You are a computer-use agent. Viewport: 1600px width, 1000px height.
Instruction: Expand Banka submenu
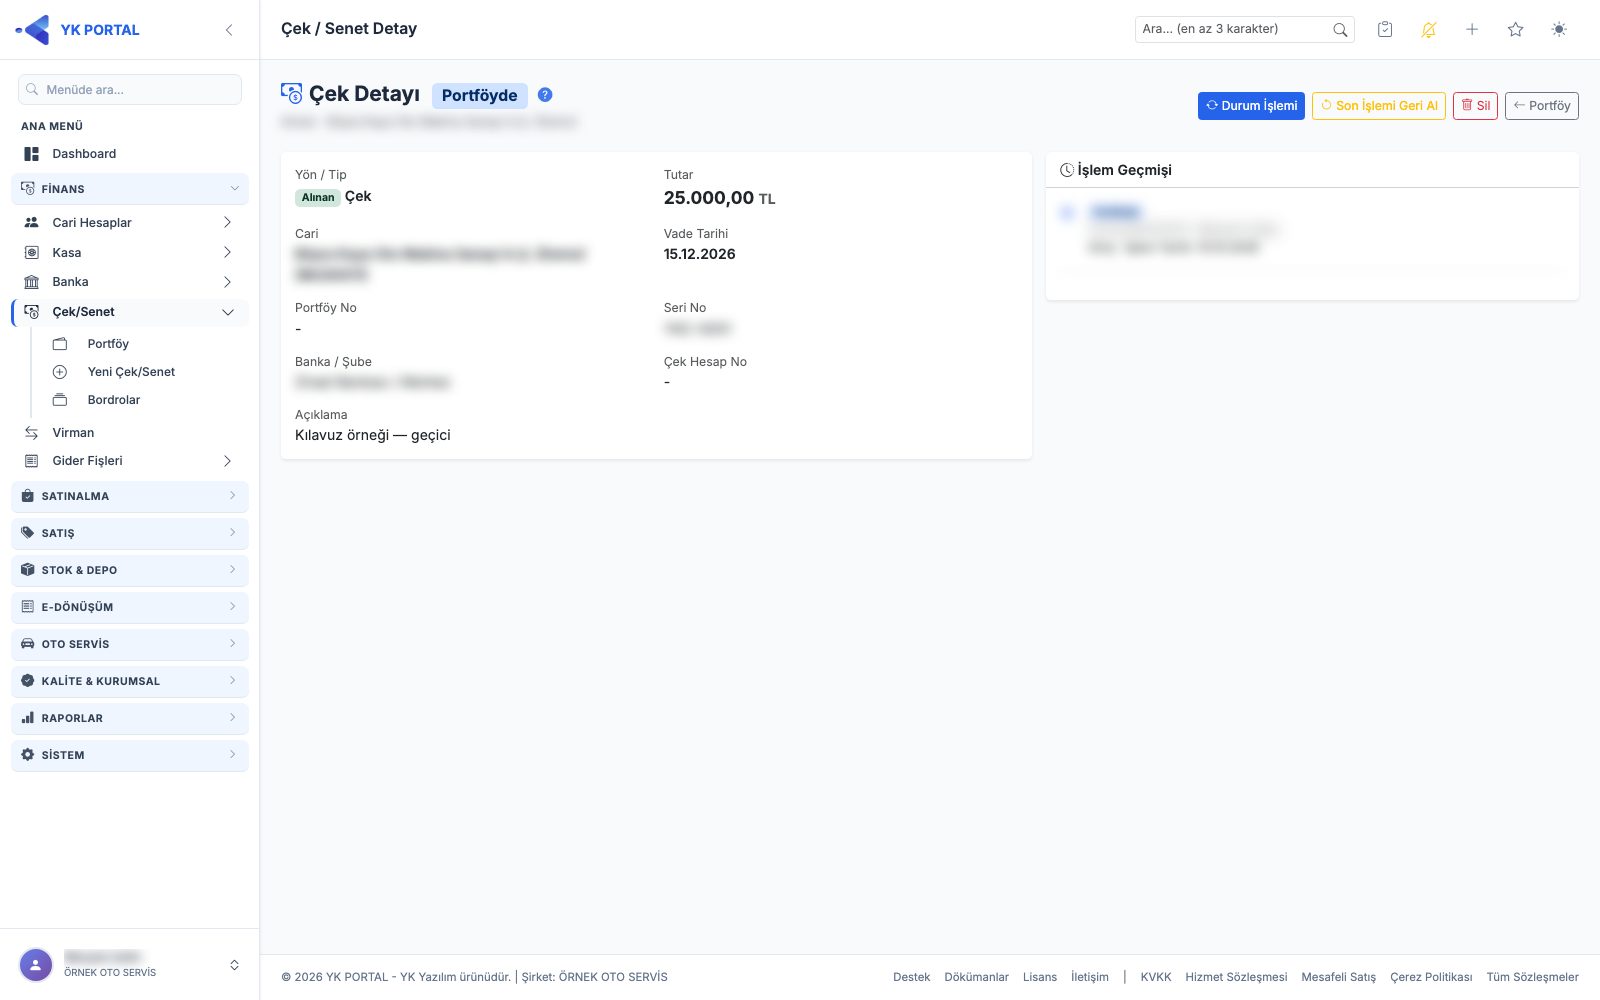(130, 282)
